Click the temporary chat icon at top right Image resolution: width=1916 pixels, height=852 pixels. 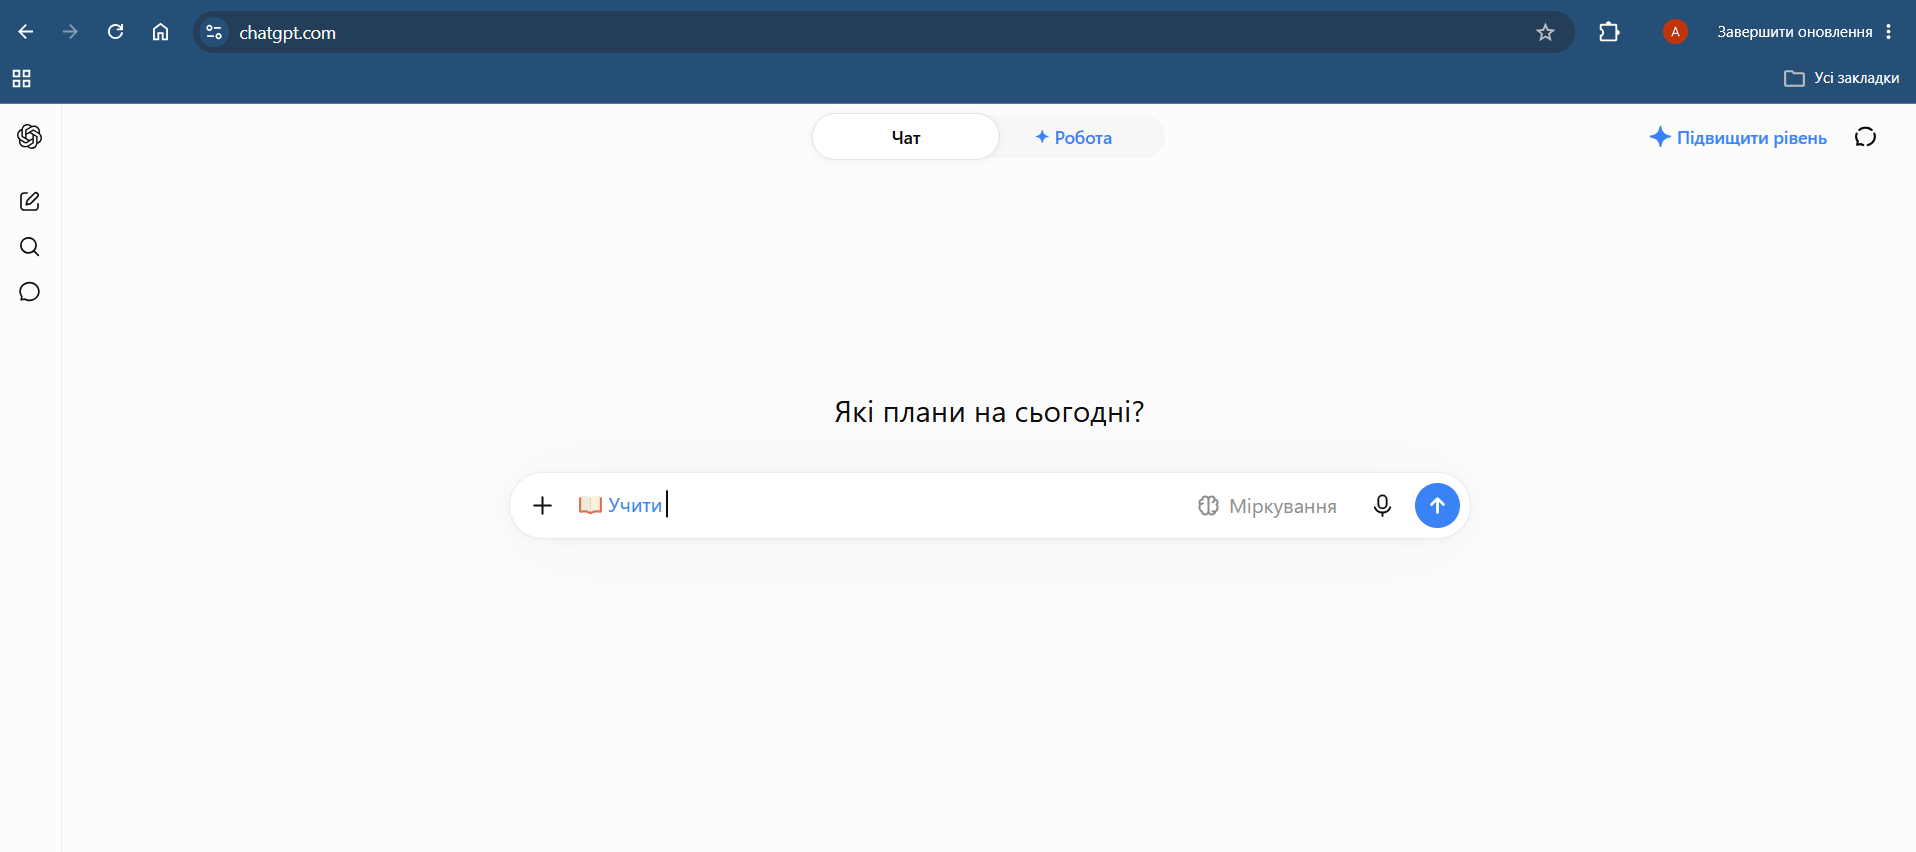[1865, 137]
